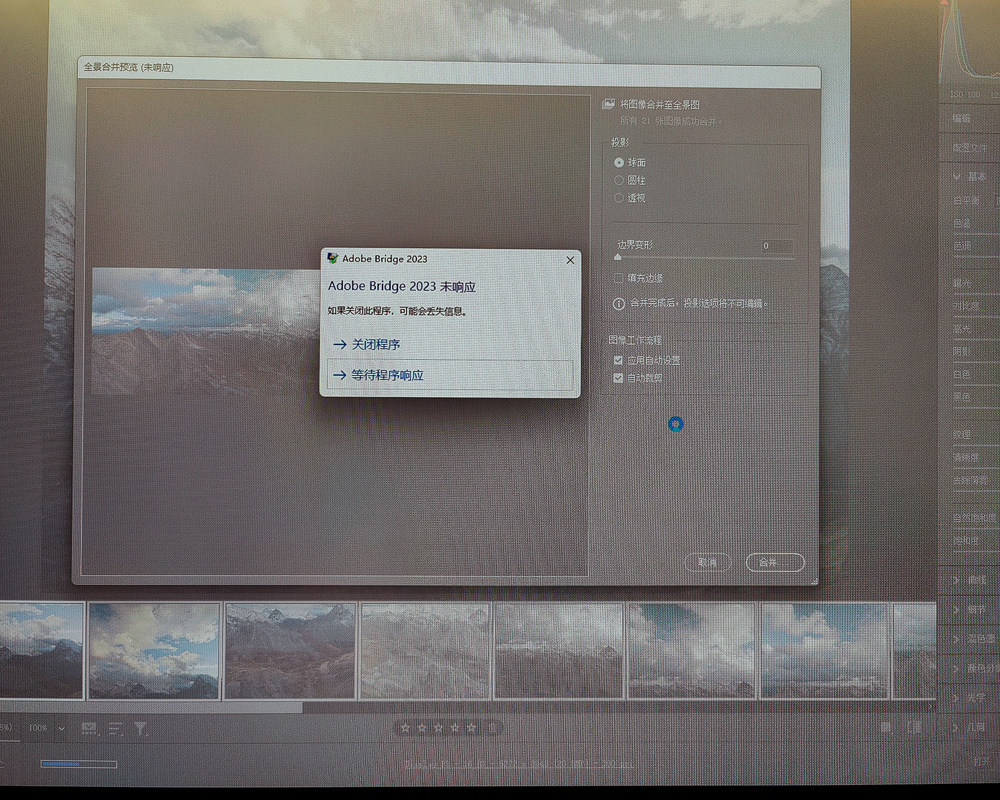Click the 打开 button at bottom right

coord(982,762)
